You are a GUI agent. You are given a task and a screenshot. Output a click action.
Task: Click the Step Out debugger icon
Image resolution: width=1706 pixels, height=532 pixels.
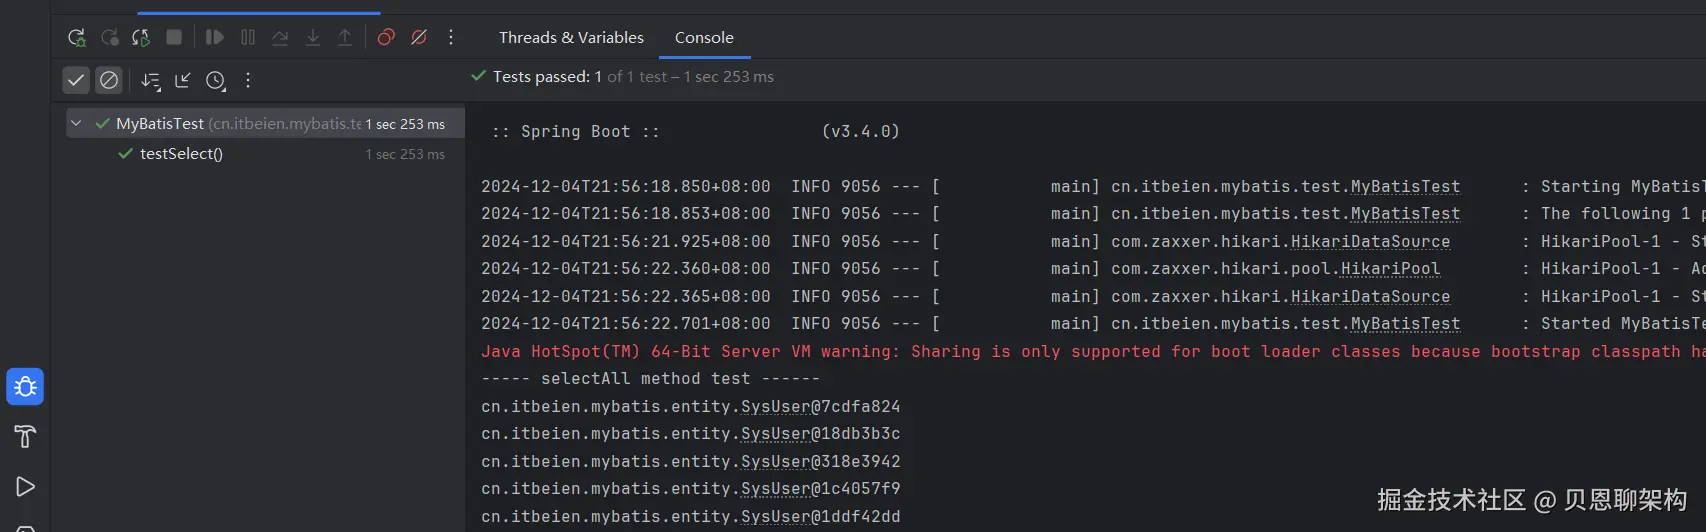[x=345, y=37]
